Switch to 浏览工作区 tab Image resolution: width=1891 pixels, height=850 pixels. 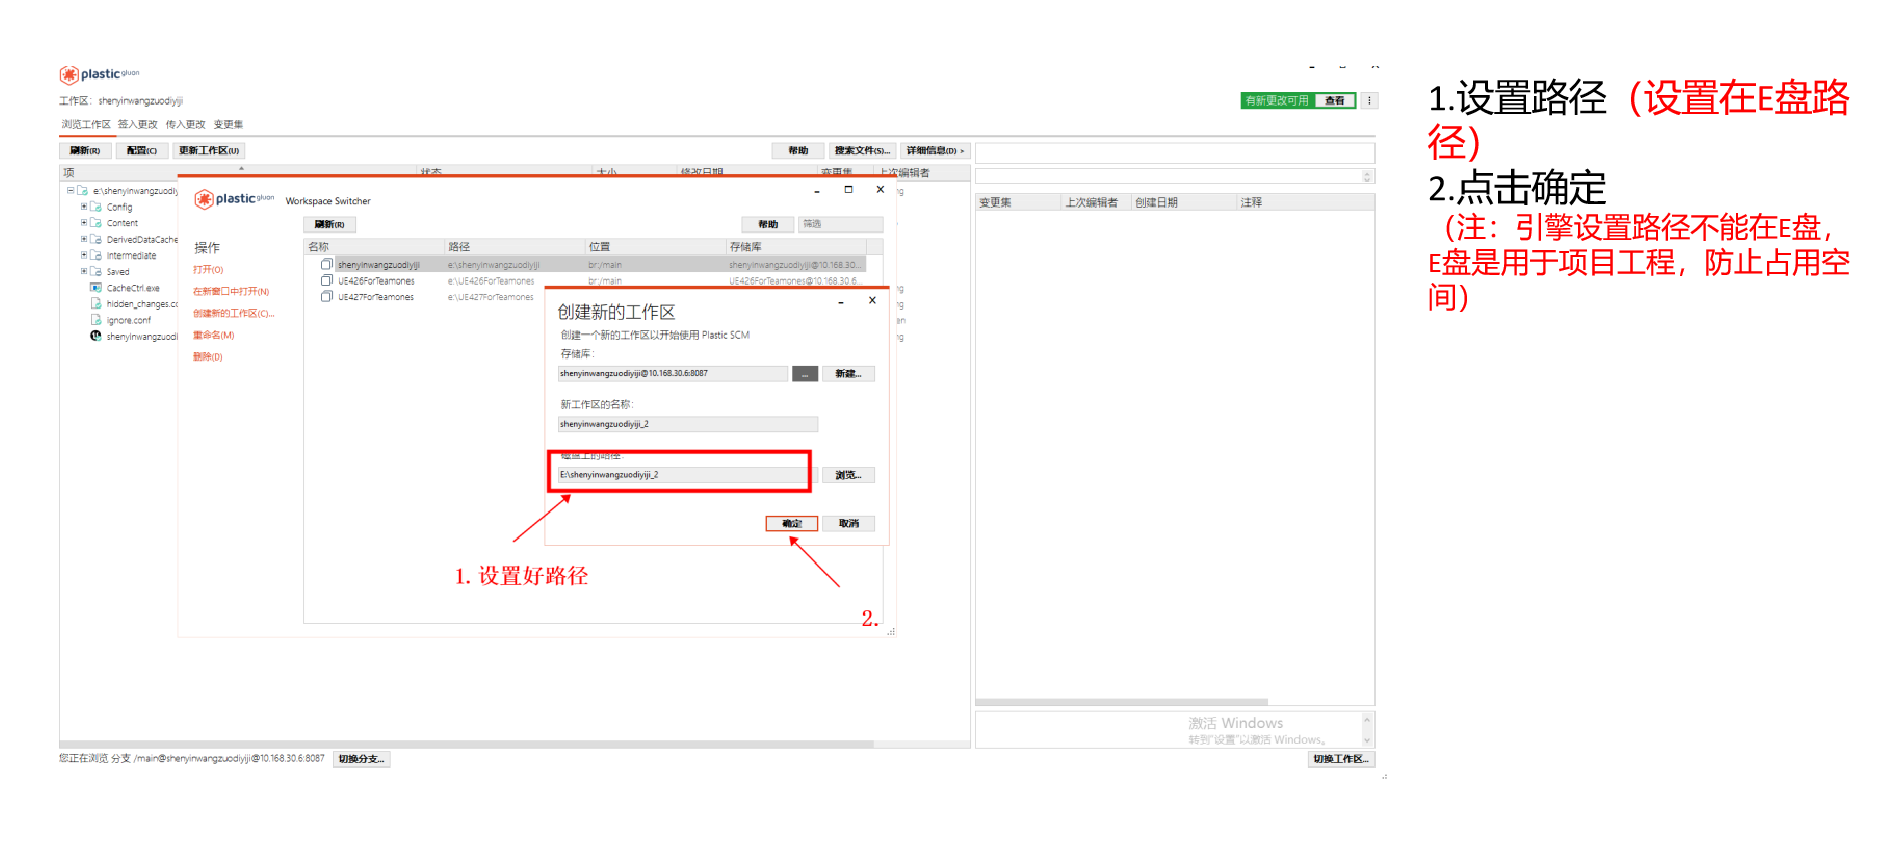click(x=86, y=125)
